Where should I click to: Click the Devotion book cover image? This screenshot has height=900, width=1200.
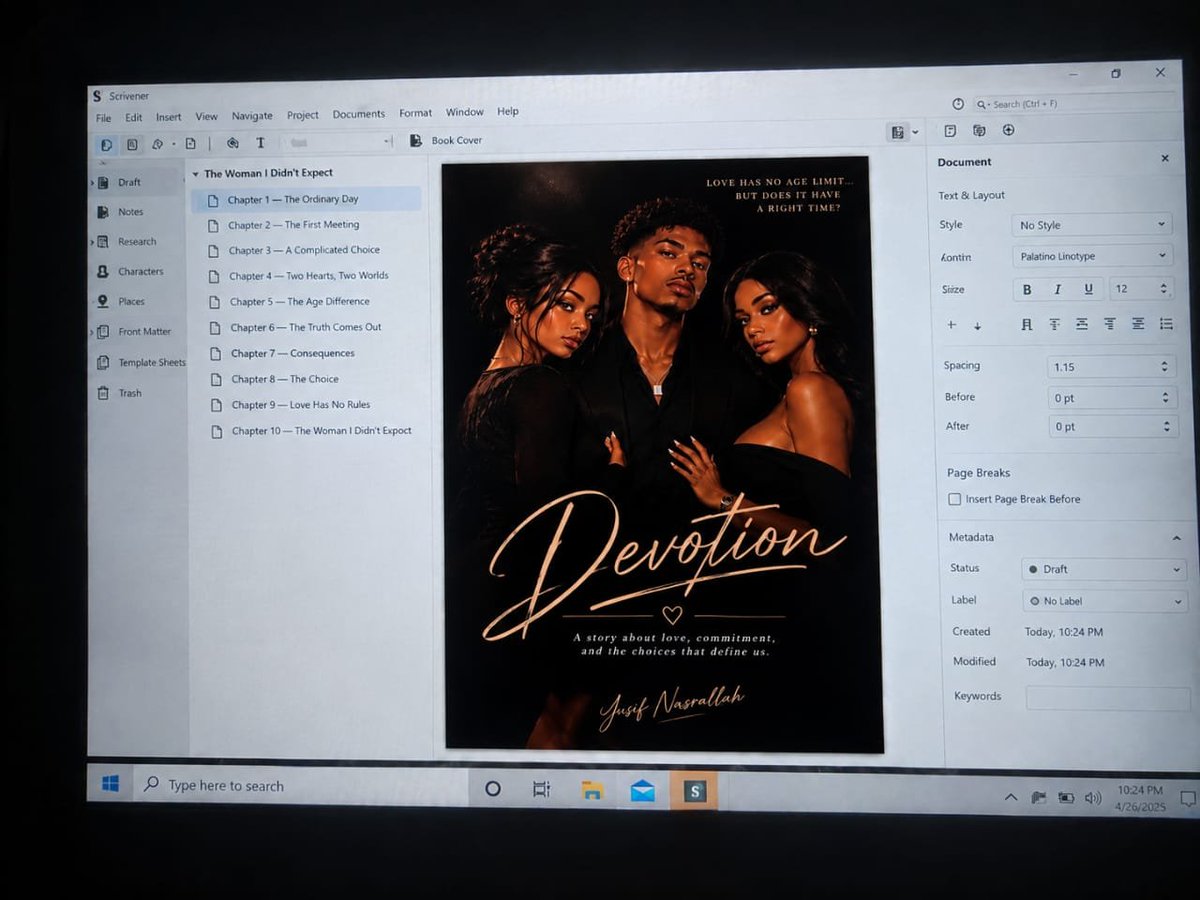click(x=661, y=453)
